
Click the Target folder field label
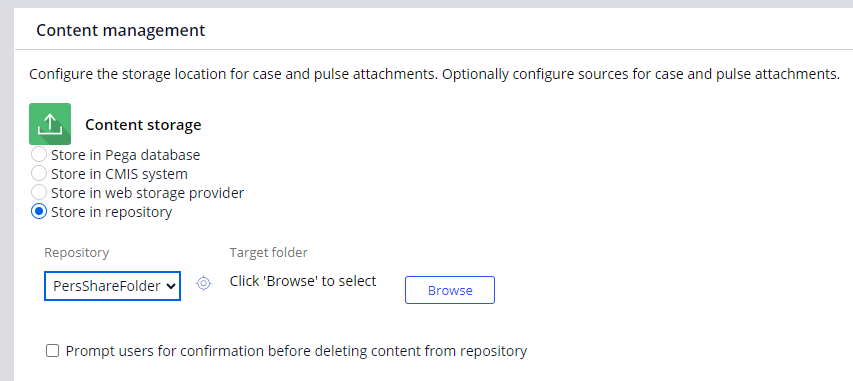pos(269,253)
